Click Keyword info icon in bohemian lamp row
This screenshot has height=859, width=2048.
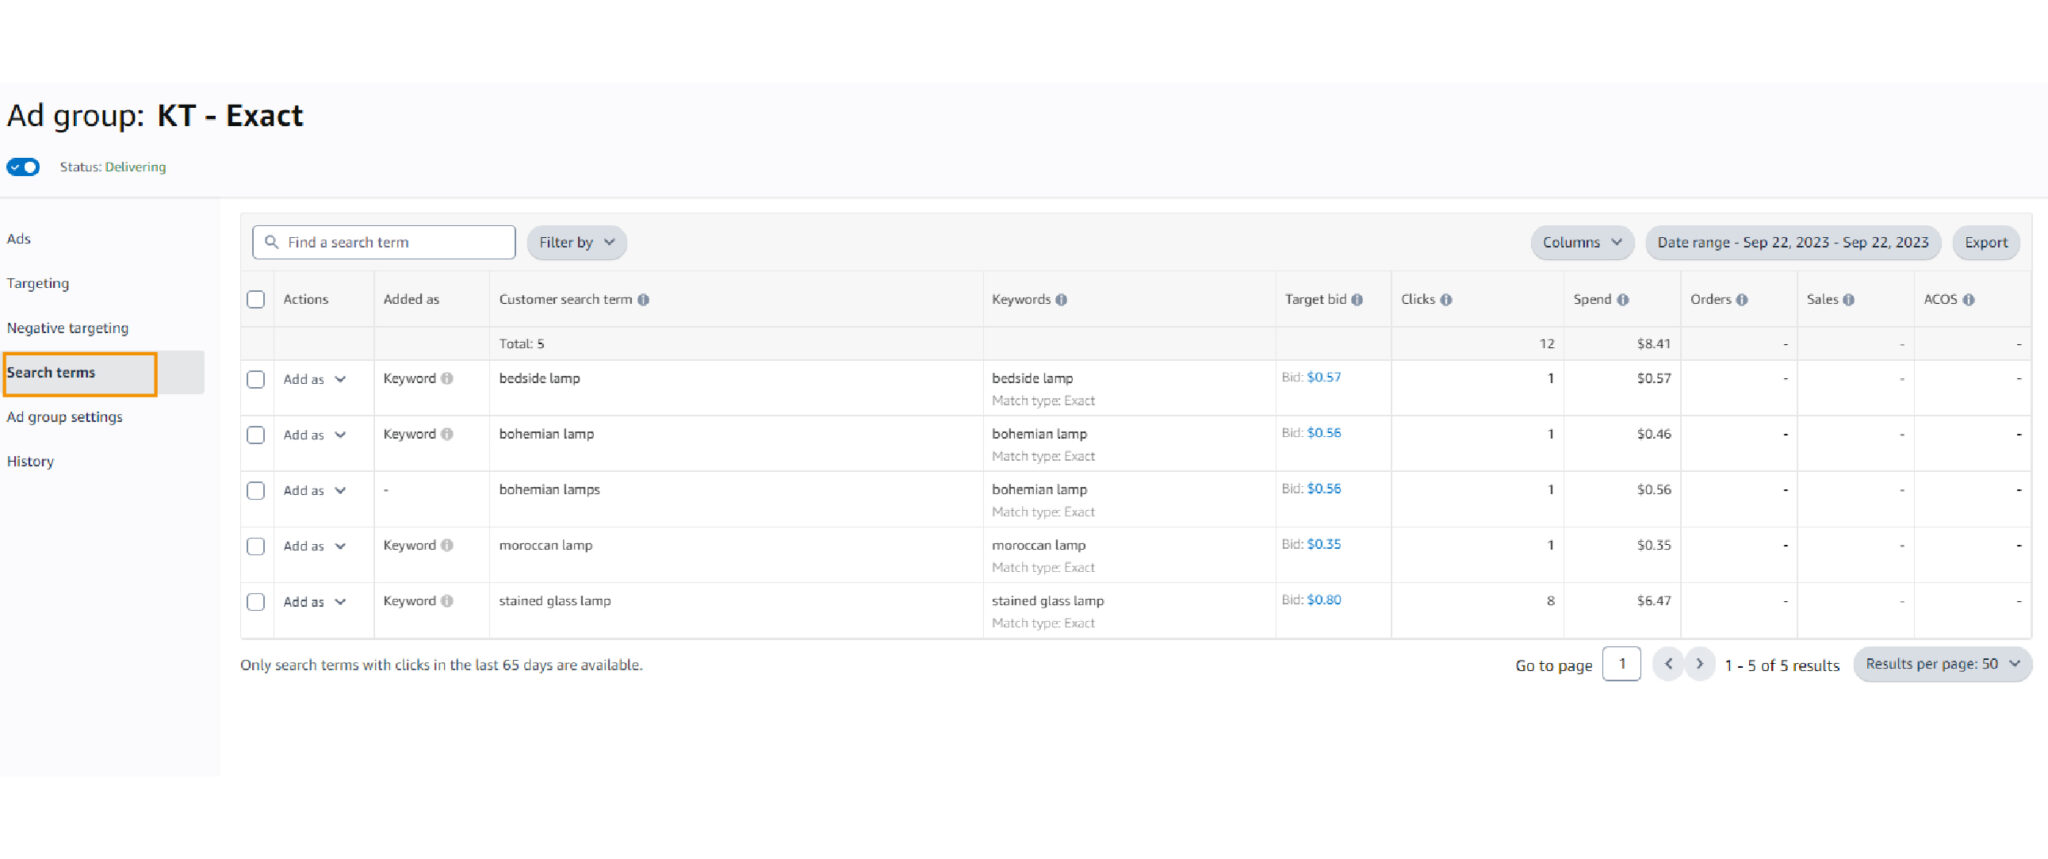pyautogui.click(x=447, y=434)
